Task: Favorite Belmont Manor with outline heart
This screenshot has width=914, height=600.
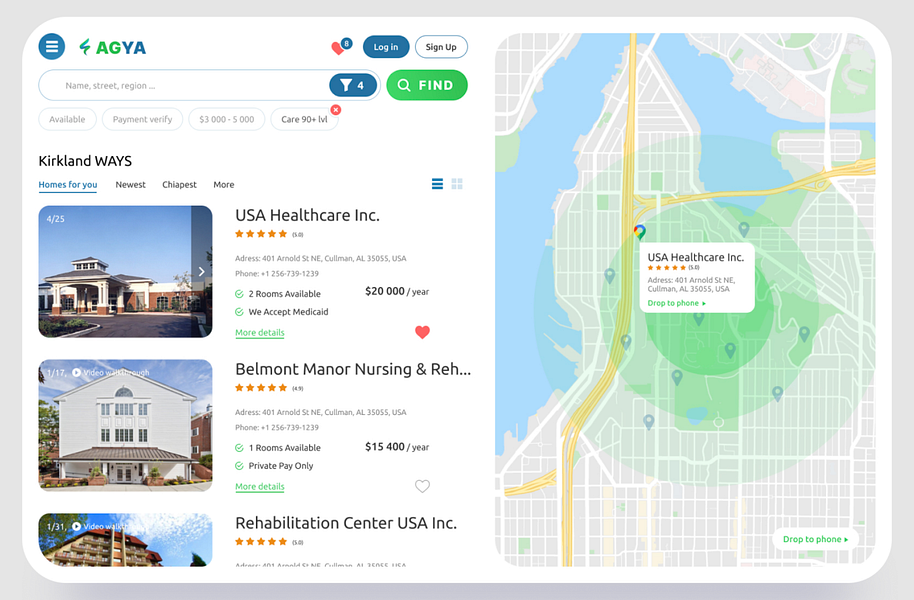Action: [423, 486]
